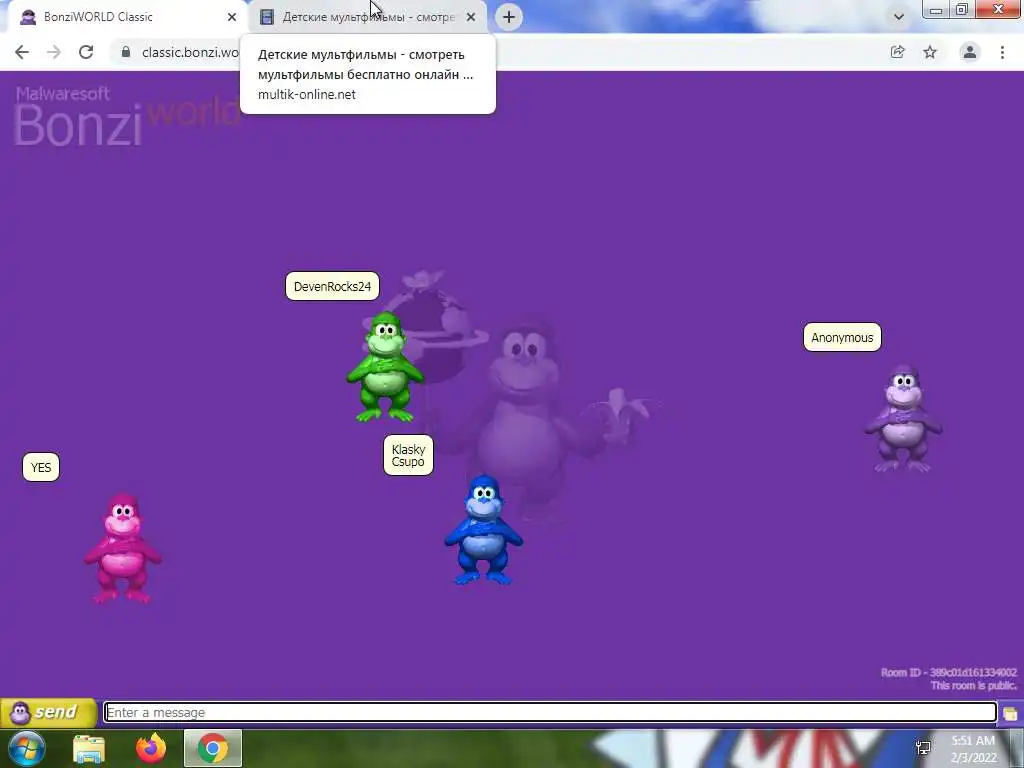Click the YES name bubble
The image size is (1024, 768).
pyautogui.click(x=41, y=468)
